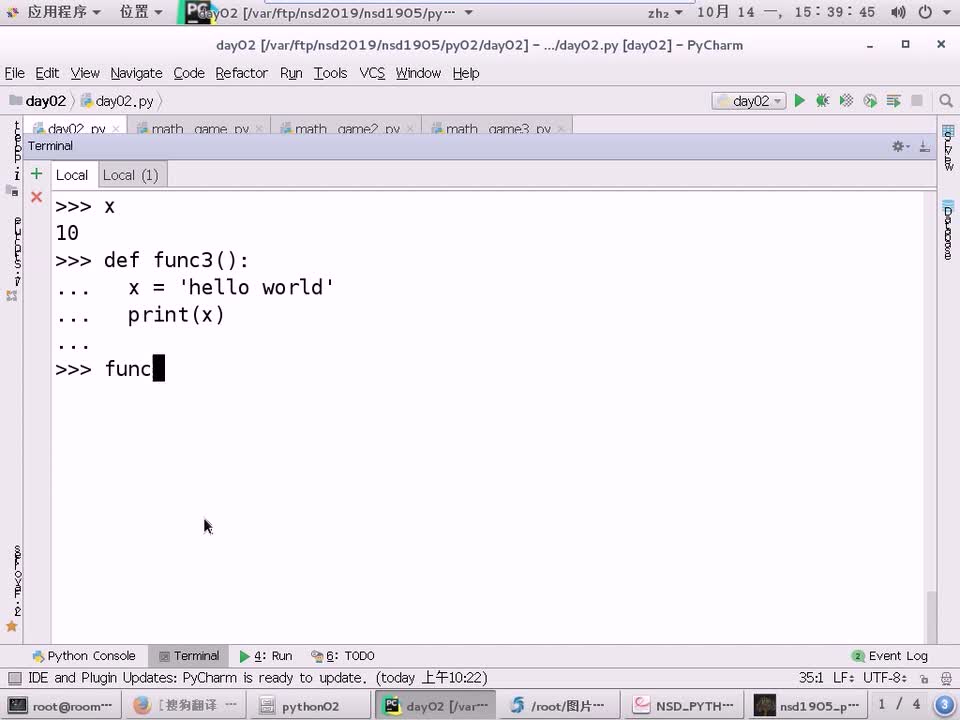Click terminal scrollbar thumb
Image resolution: width=960 pixels, height=720 pixels.
(931, 617)
